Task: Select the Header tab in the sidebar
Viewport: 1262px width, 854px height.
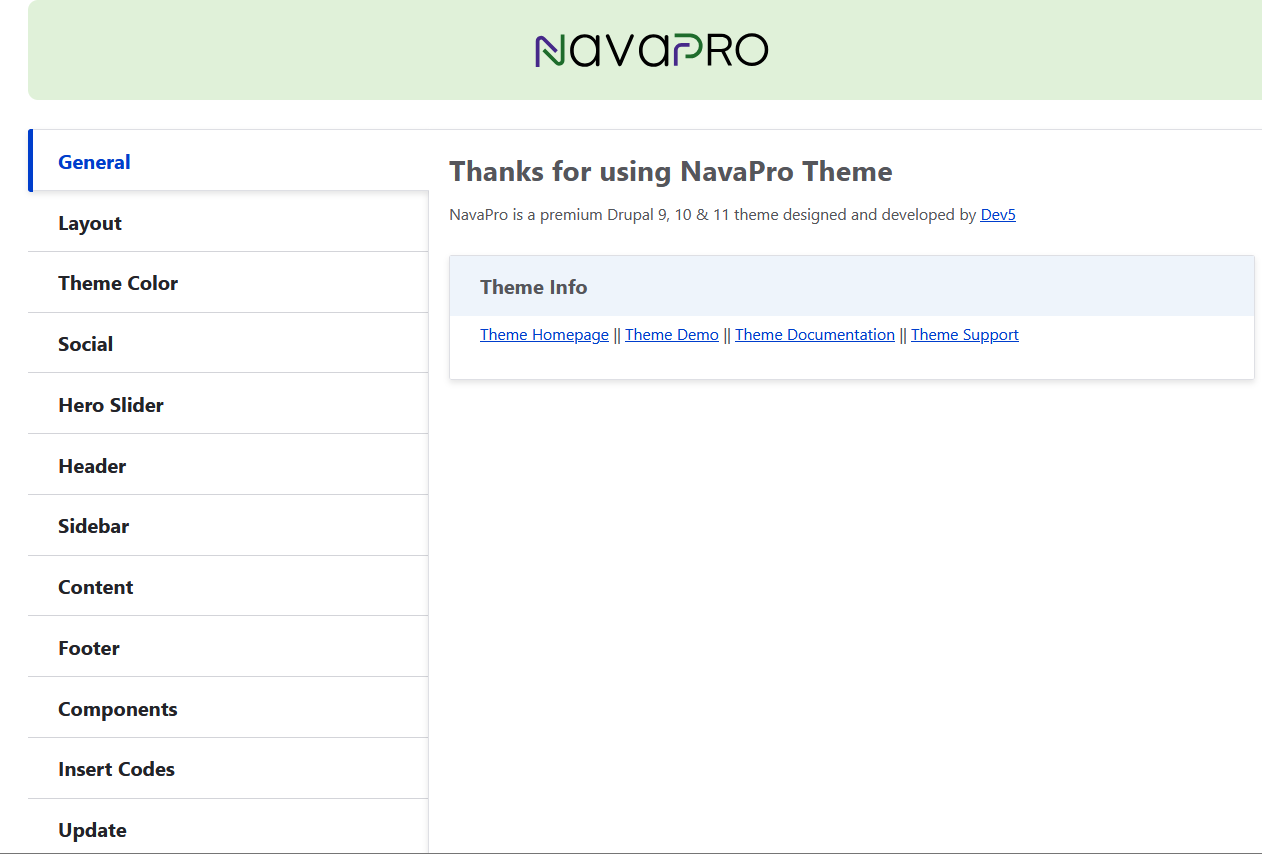Action: coord(92,466)
